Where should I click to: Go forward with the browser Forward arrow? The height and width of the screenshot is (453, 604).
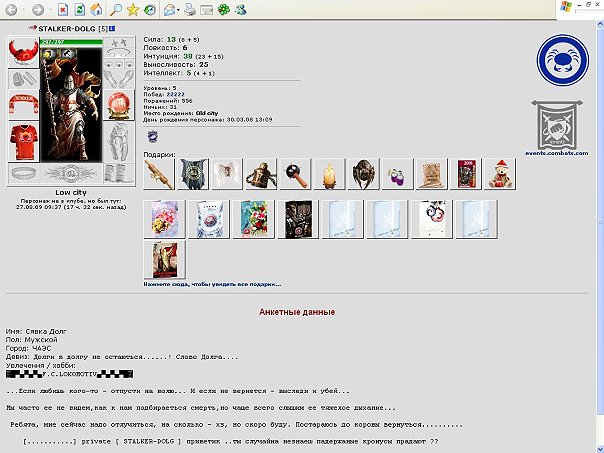coord(38,10)
